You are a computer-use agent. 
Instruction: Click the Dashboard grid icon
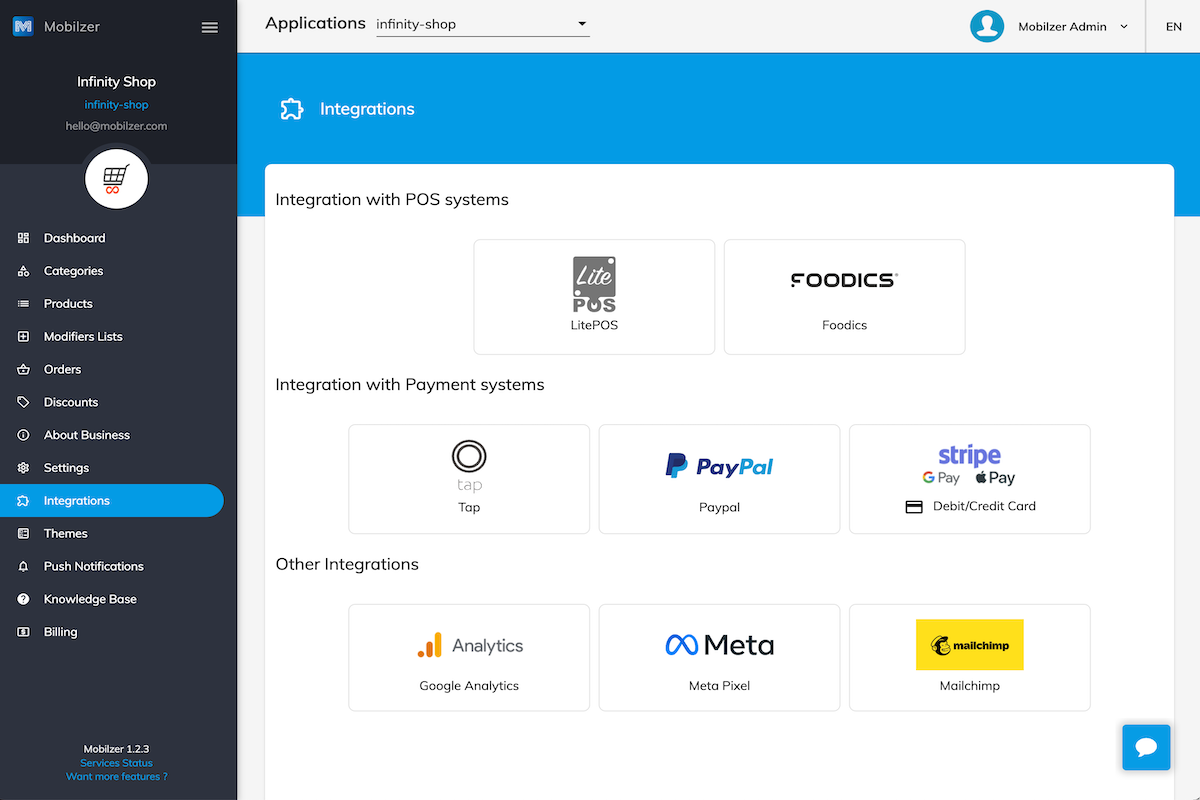pyautogui.click(x=24, y=238)
